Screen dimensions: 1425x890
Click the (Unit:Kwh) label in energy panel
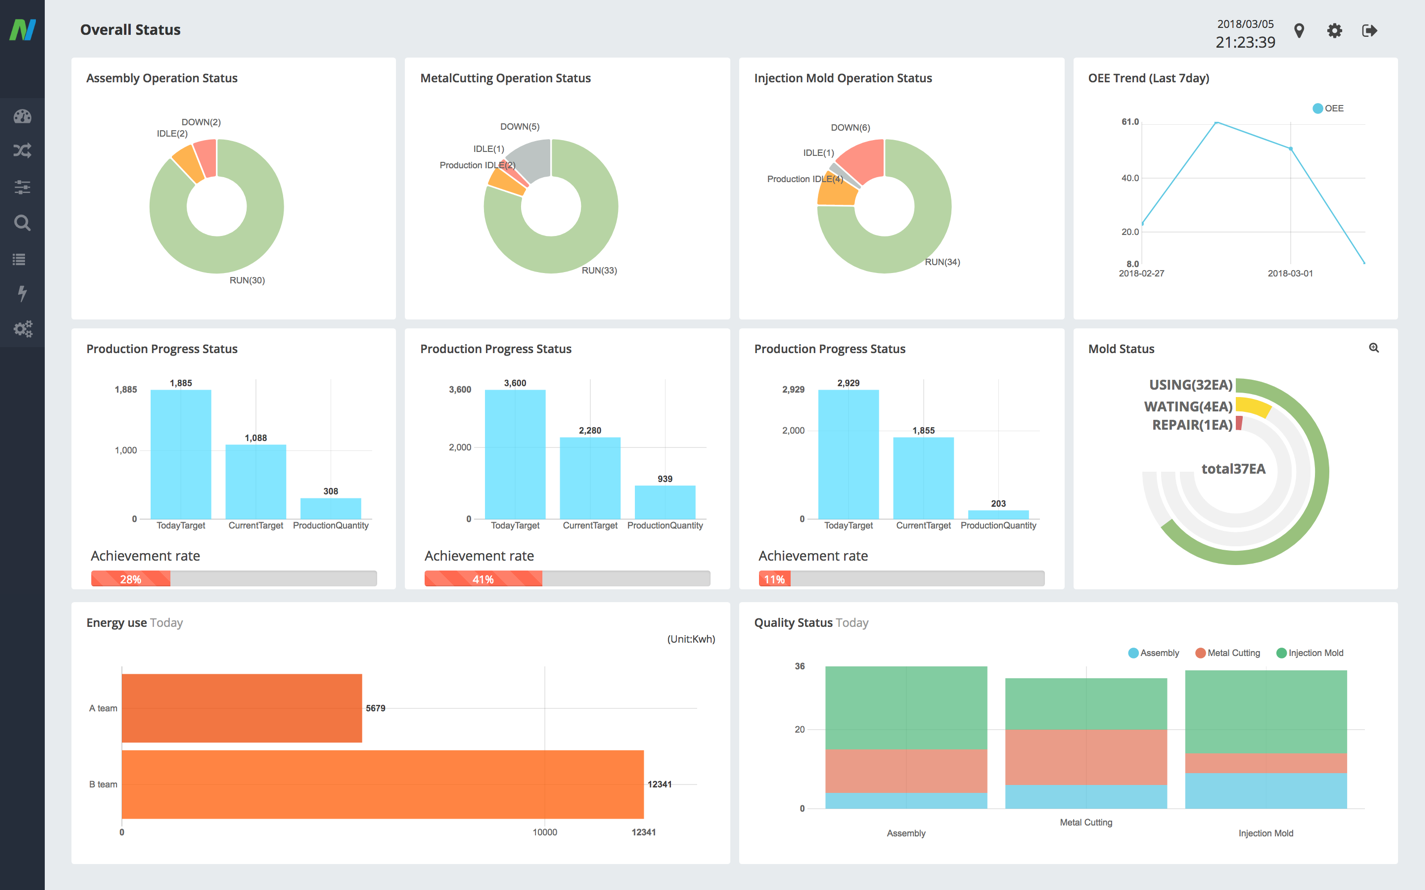[691, 639]
